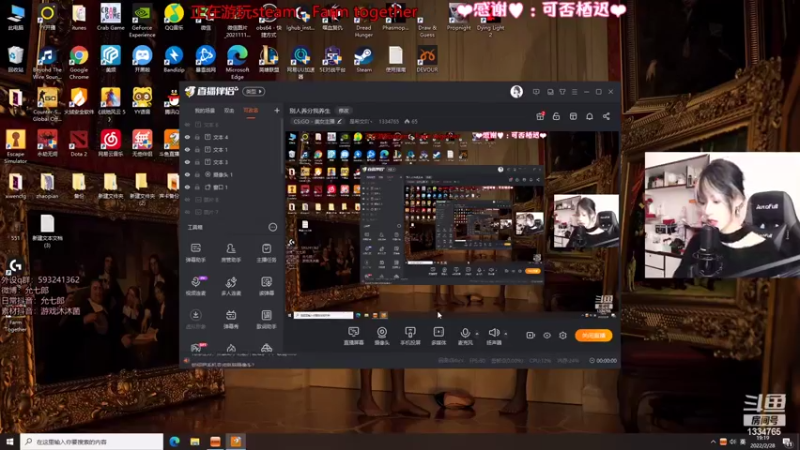This screenshot has width=800, height=450.
Task: Open the 歌词助手 lyrics assistant tool
Action: click(x=266, y=319)
